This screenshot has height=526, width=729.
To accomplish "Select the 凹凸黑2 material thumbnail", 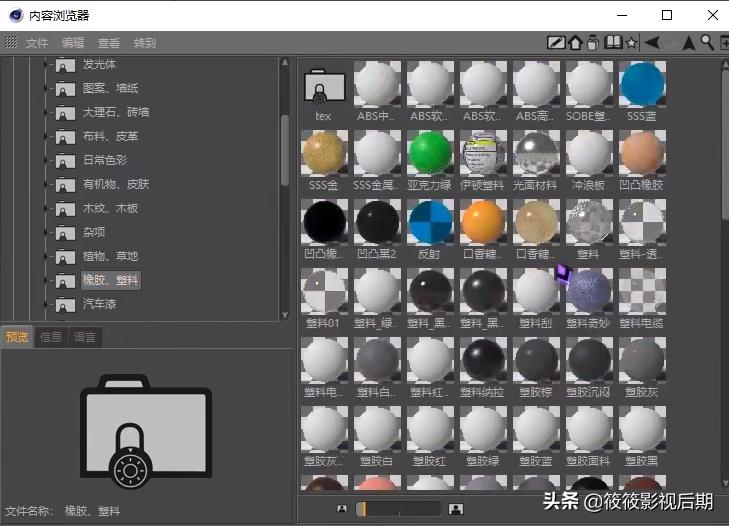I will (377, 222).
